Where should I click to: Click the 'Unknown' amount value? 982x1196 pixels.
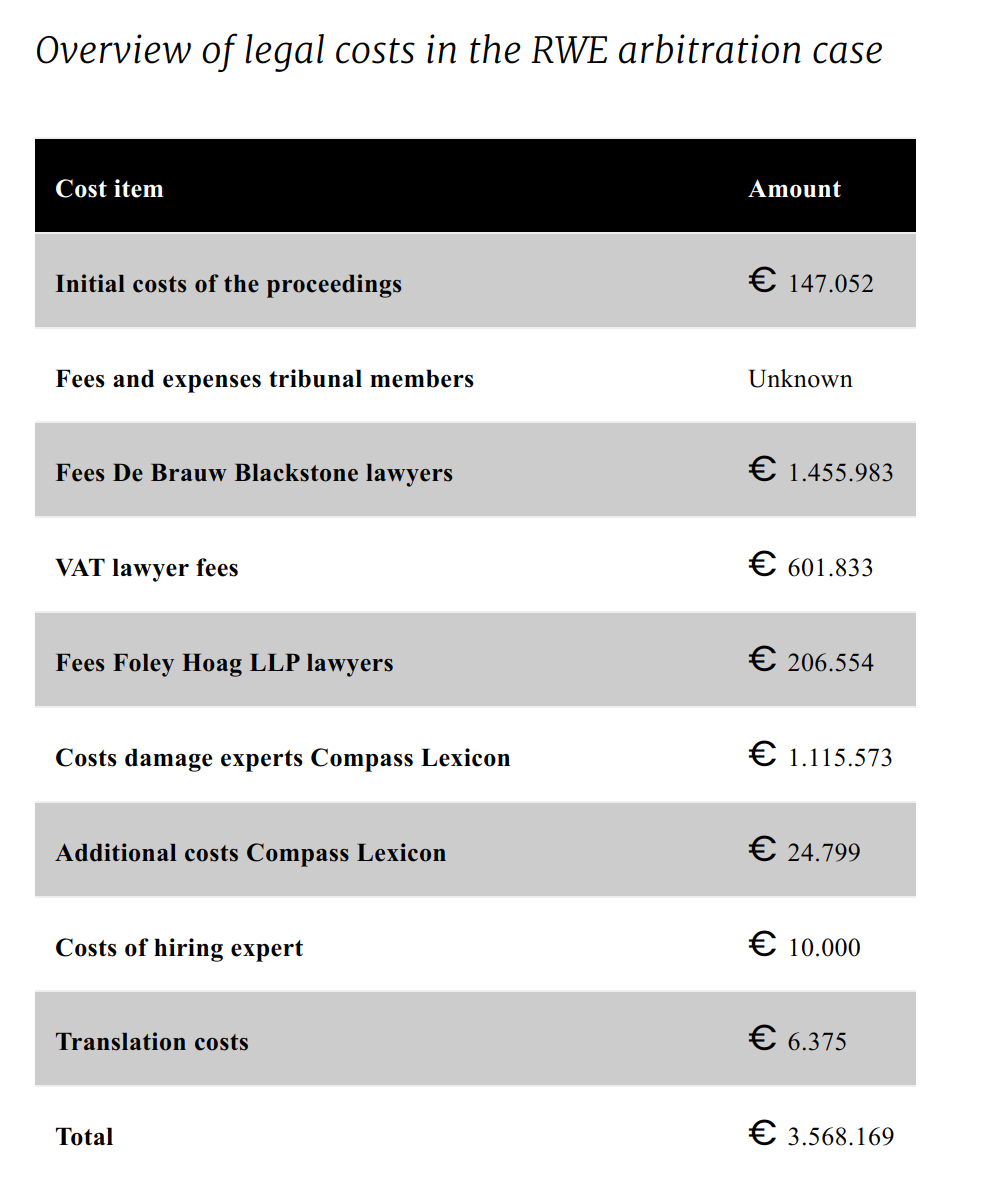click(x=800, y=378)
